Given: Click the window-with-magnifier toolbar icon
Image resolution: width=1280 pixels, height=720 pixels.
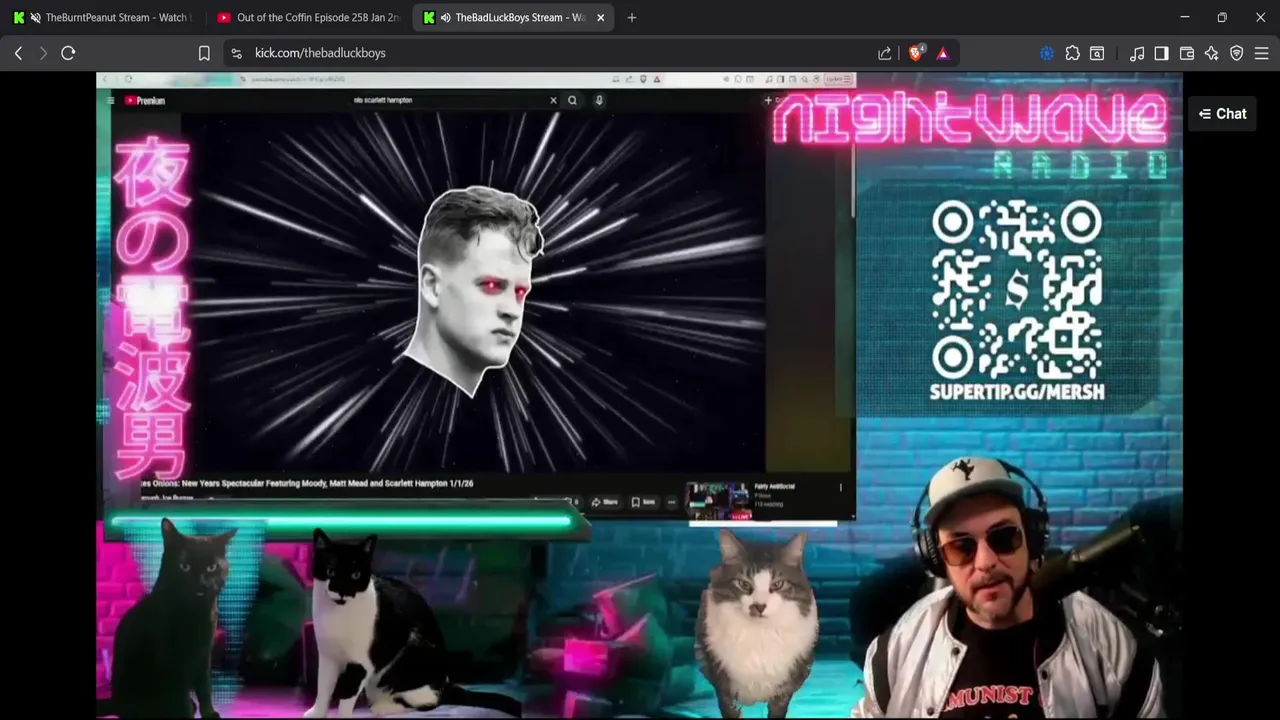Looking at the screenshot, I should tap(1097, 53).
